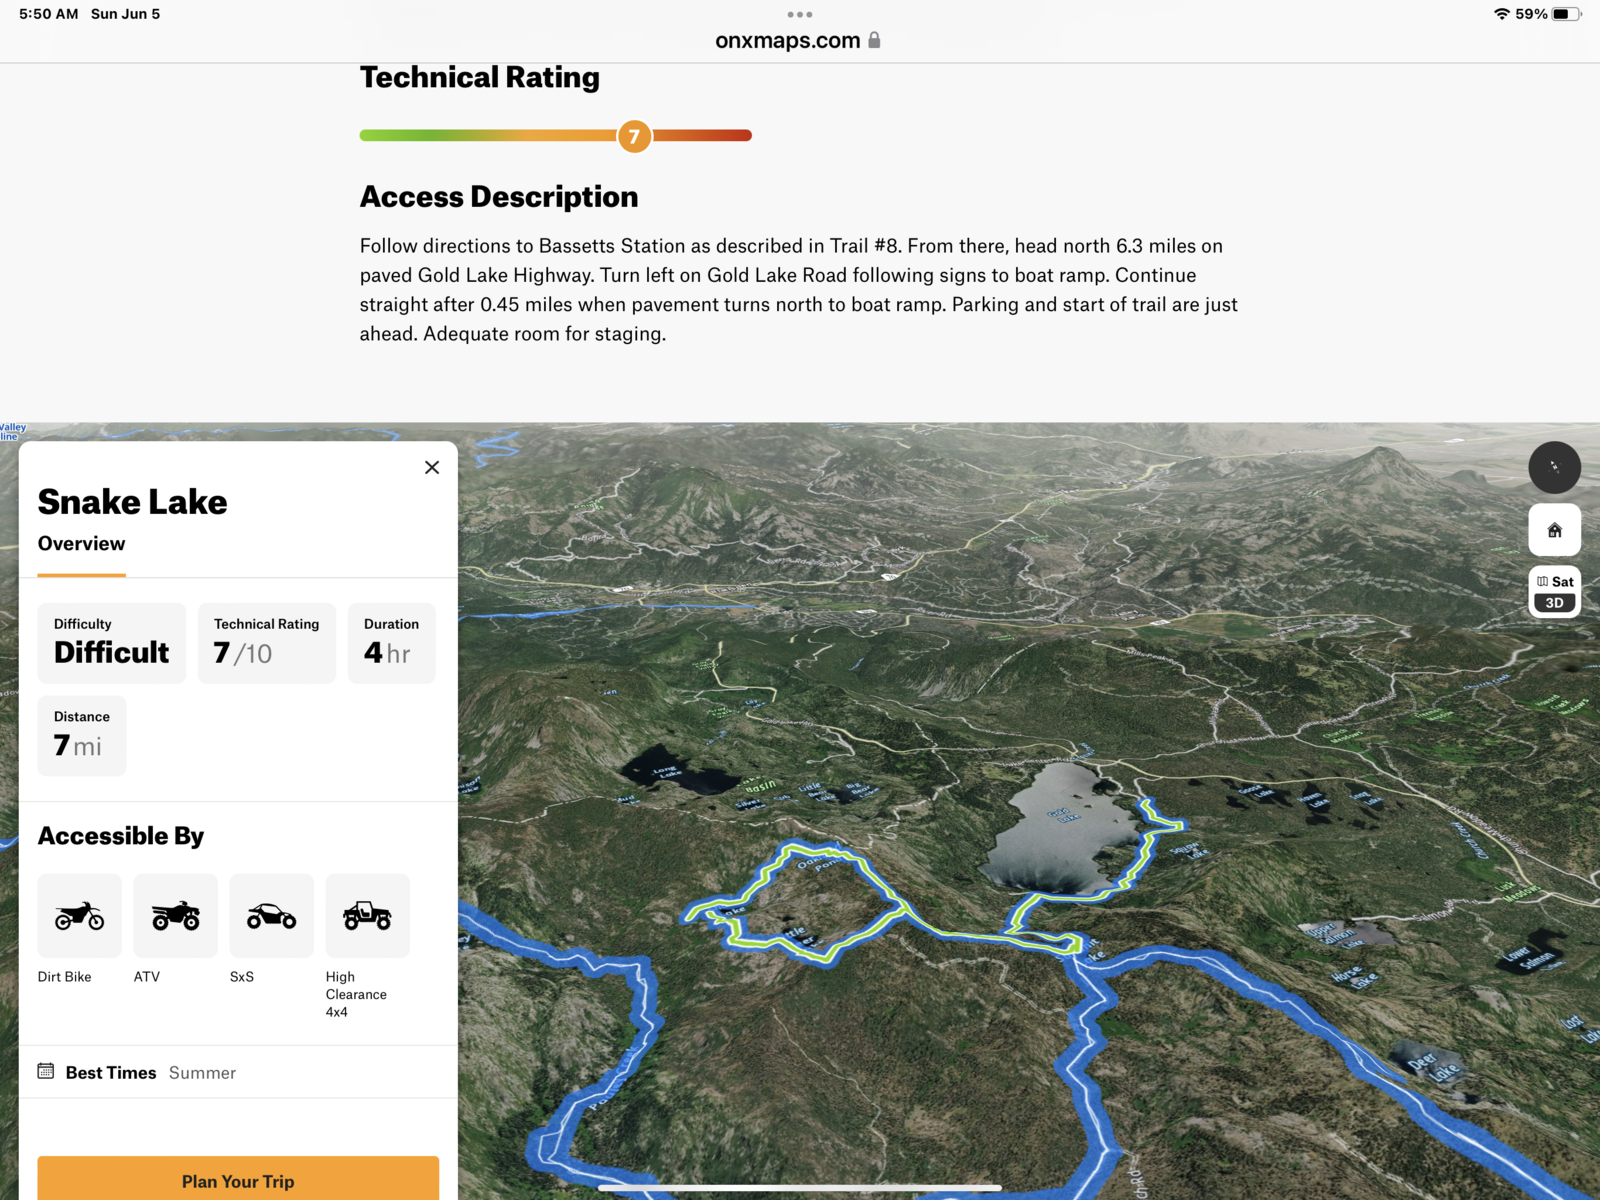
Task: Tap the Duration 4 hr card
Action: 391,643
